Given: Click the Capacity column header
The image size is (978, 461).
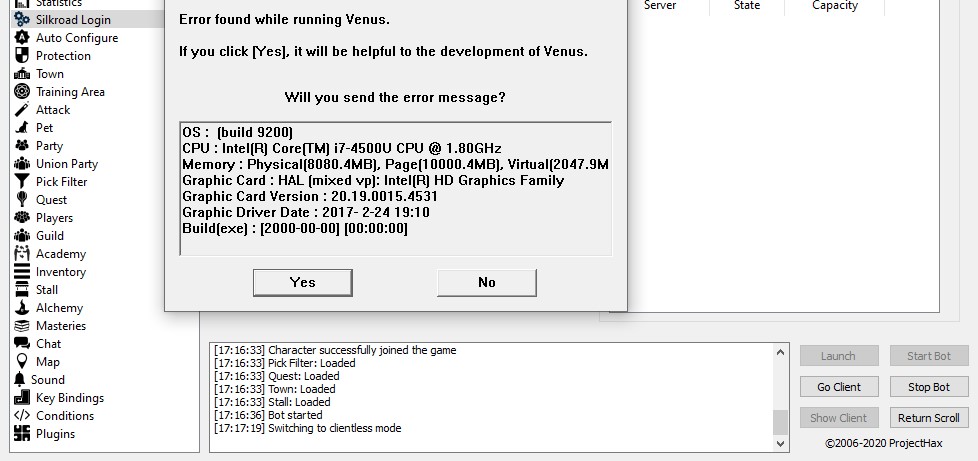Looking at the screenshot, I should 835,6.
